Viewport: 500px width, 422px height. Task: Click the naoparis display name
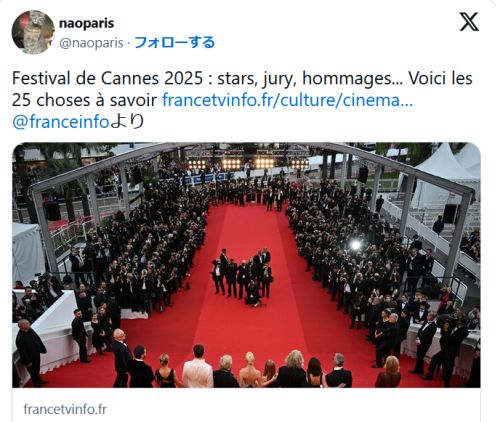click(86, 23)
